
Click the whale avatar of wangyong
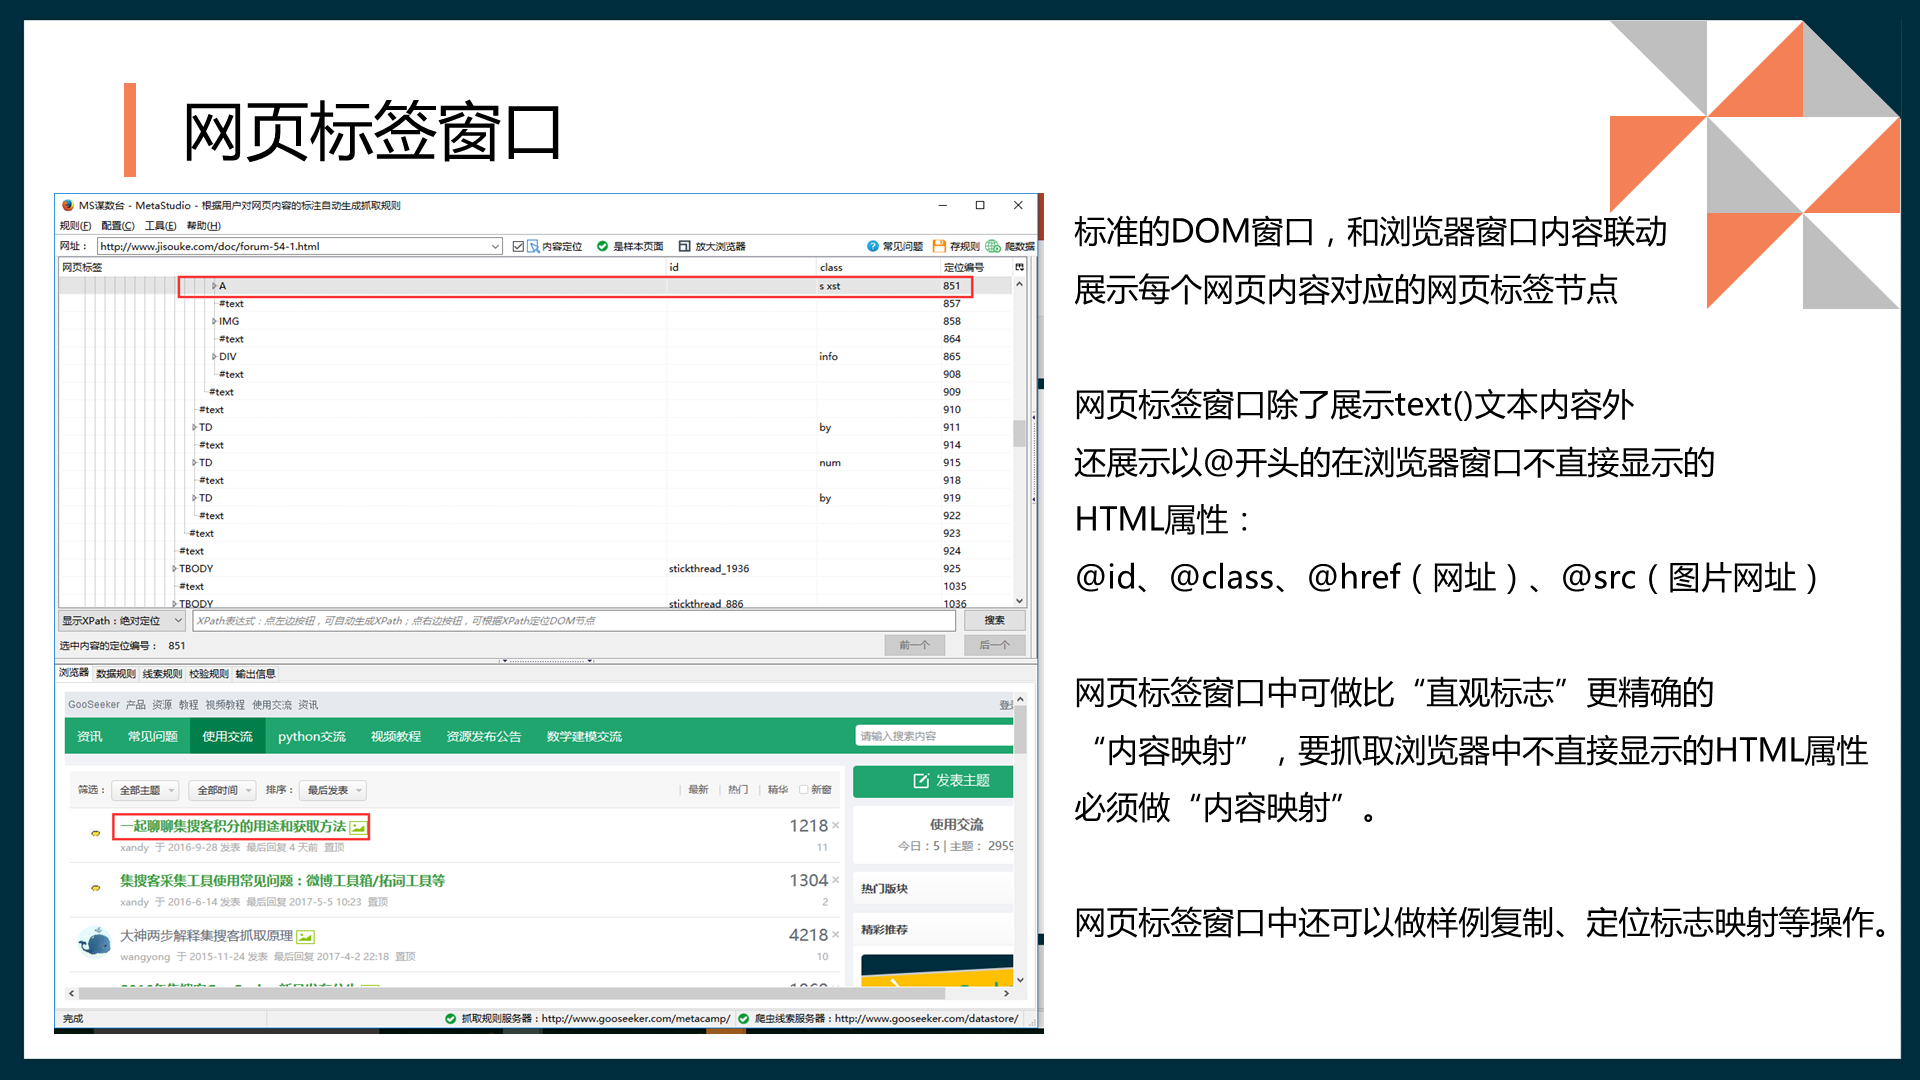click(x=95, y=942)
